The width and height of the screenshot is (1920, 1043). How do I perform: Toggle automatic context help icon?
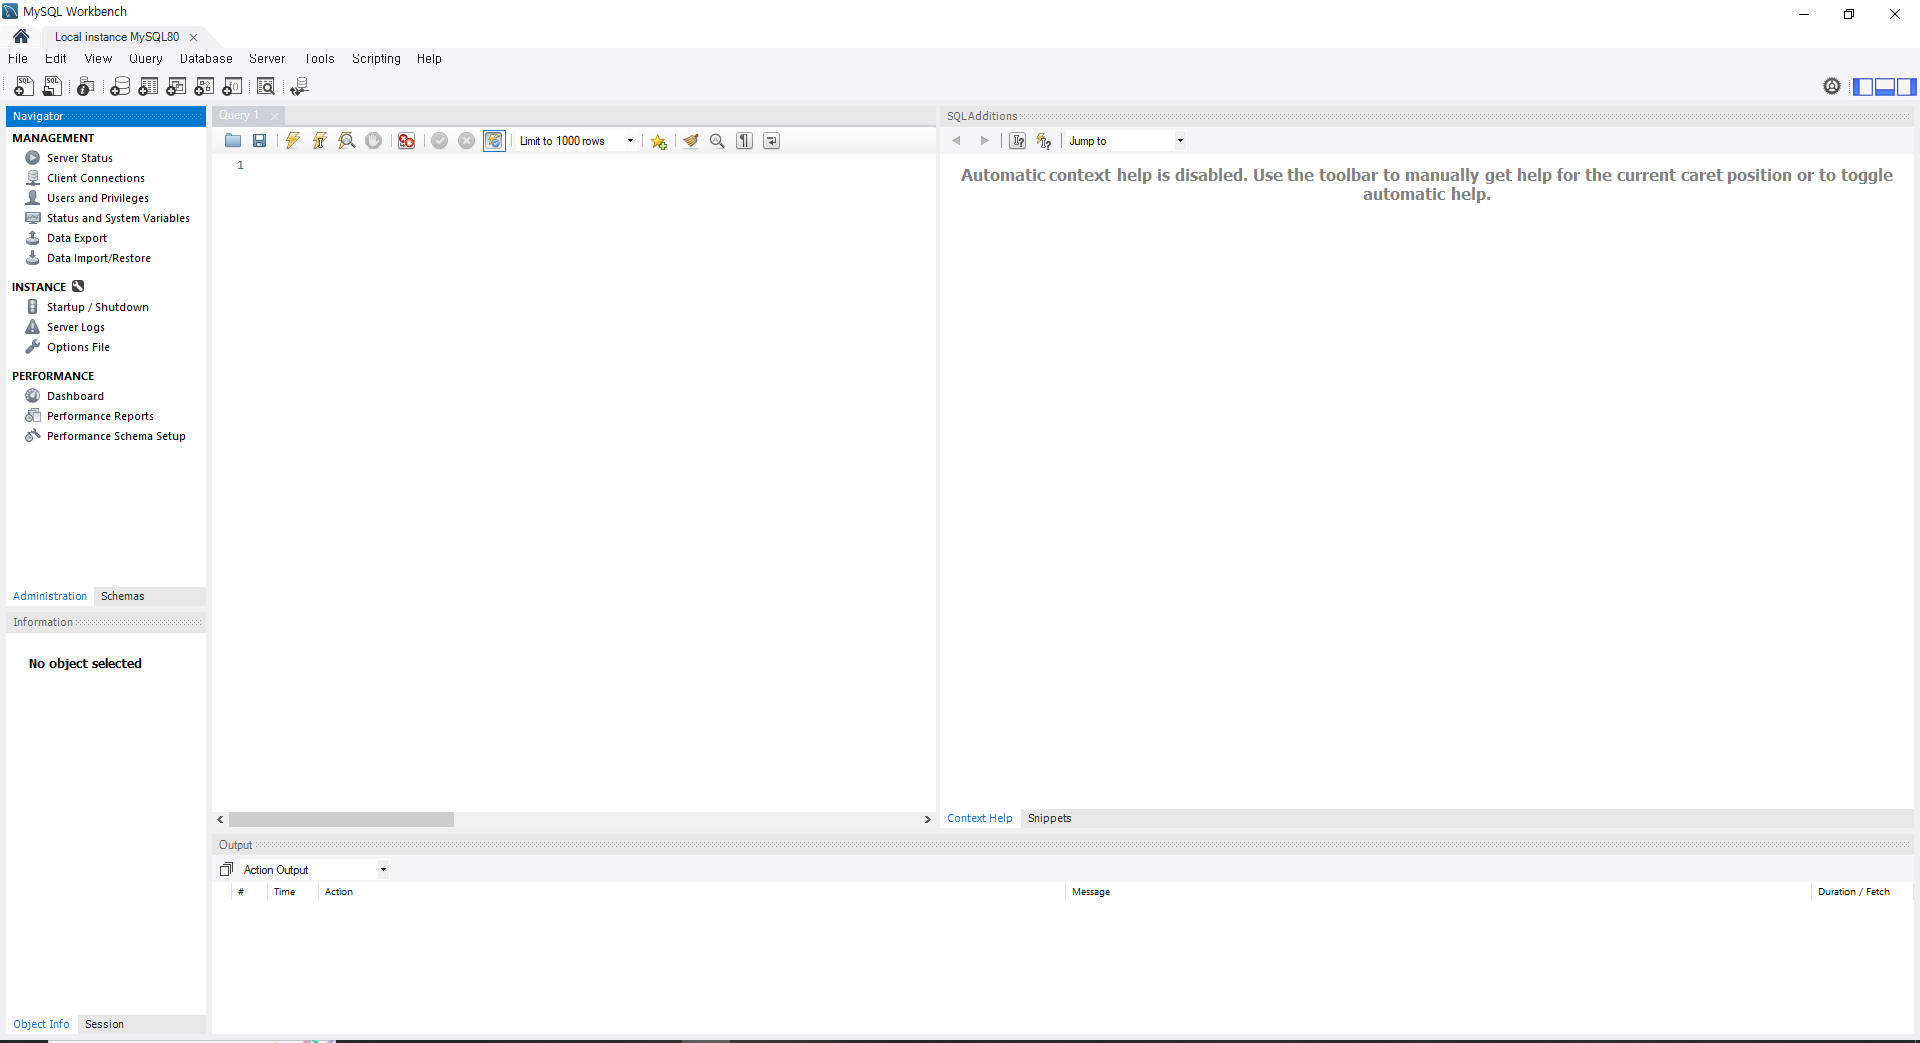(1017, 141)
